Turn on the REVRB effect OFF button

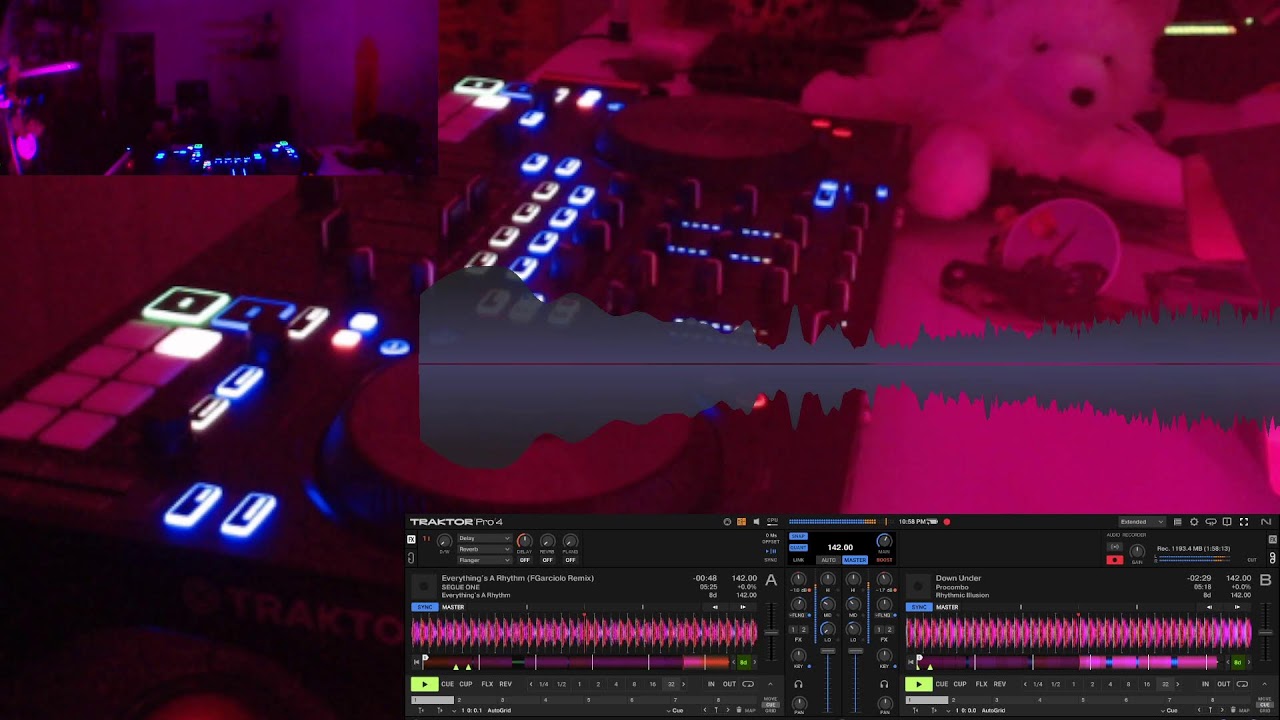point(547,560)
